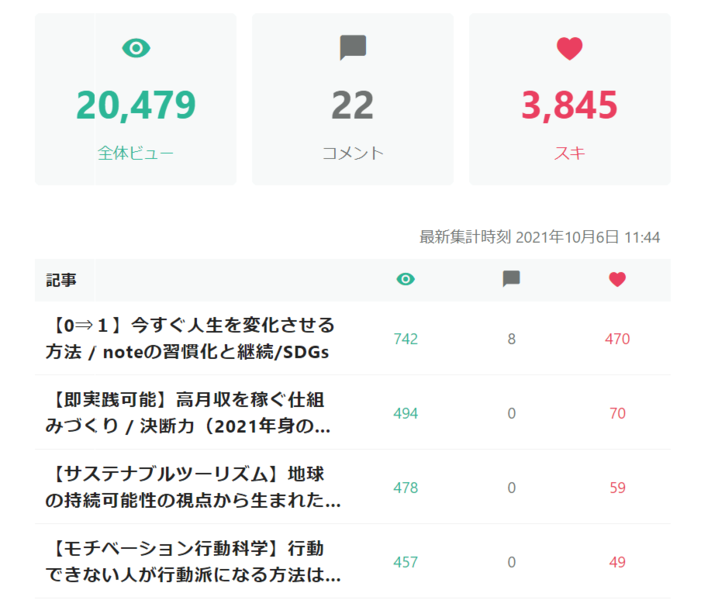Open the 全体ビュー summary card
701x600 pixels.
[x=135, y=99]
